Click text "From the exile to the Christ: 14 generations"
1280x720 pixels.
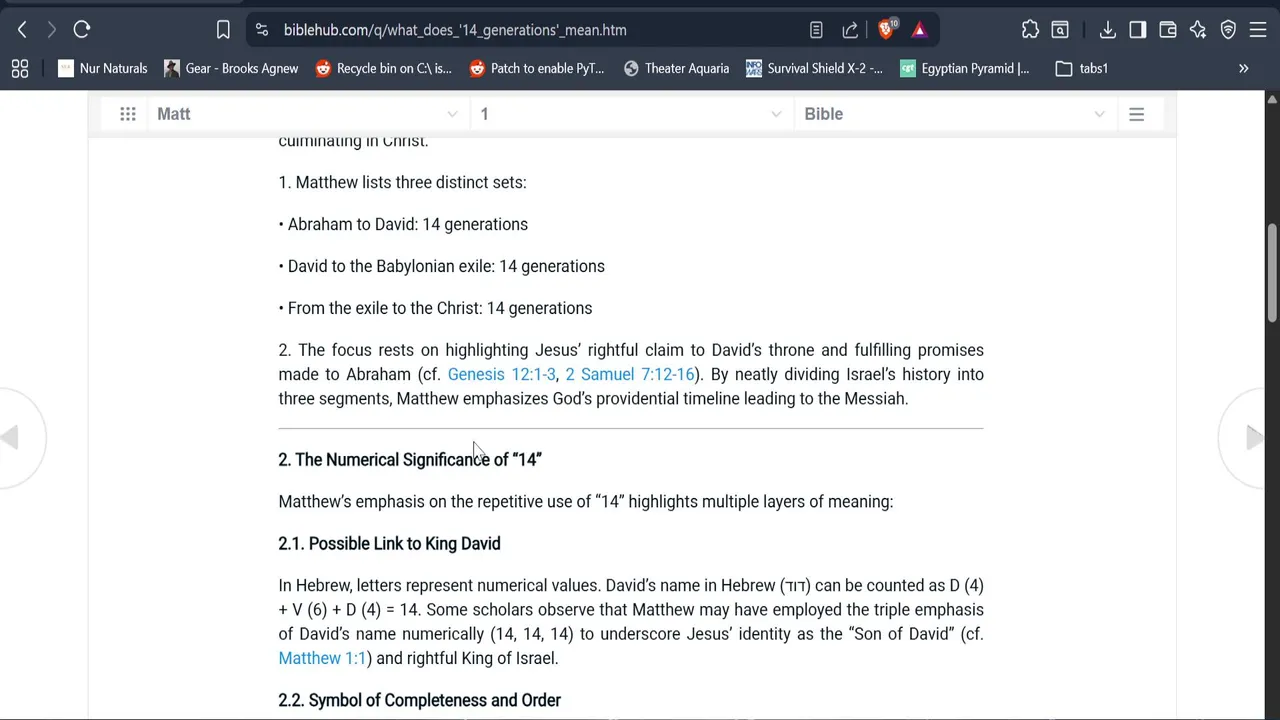[x=440, y=308]
